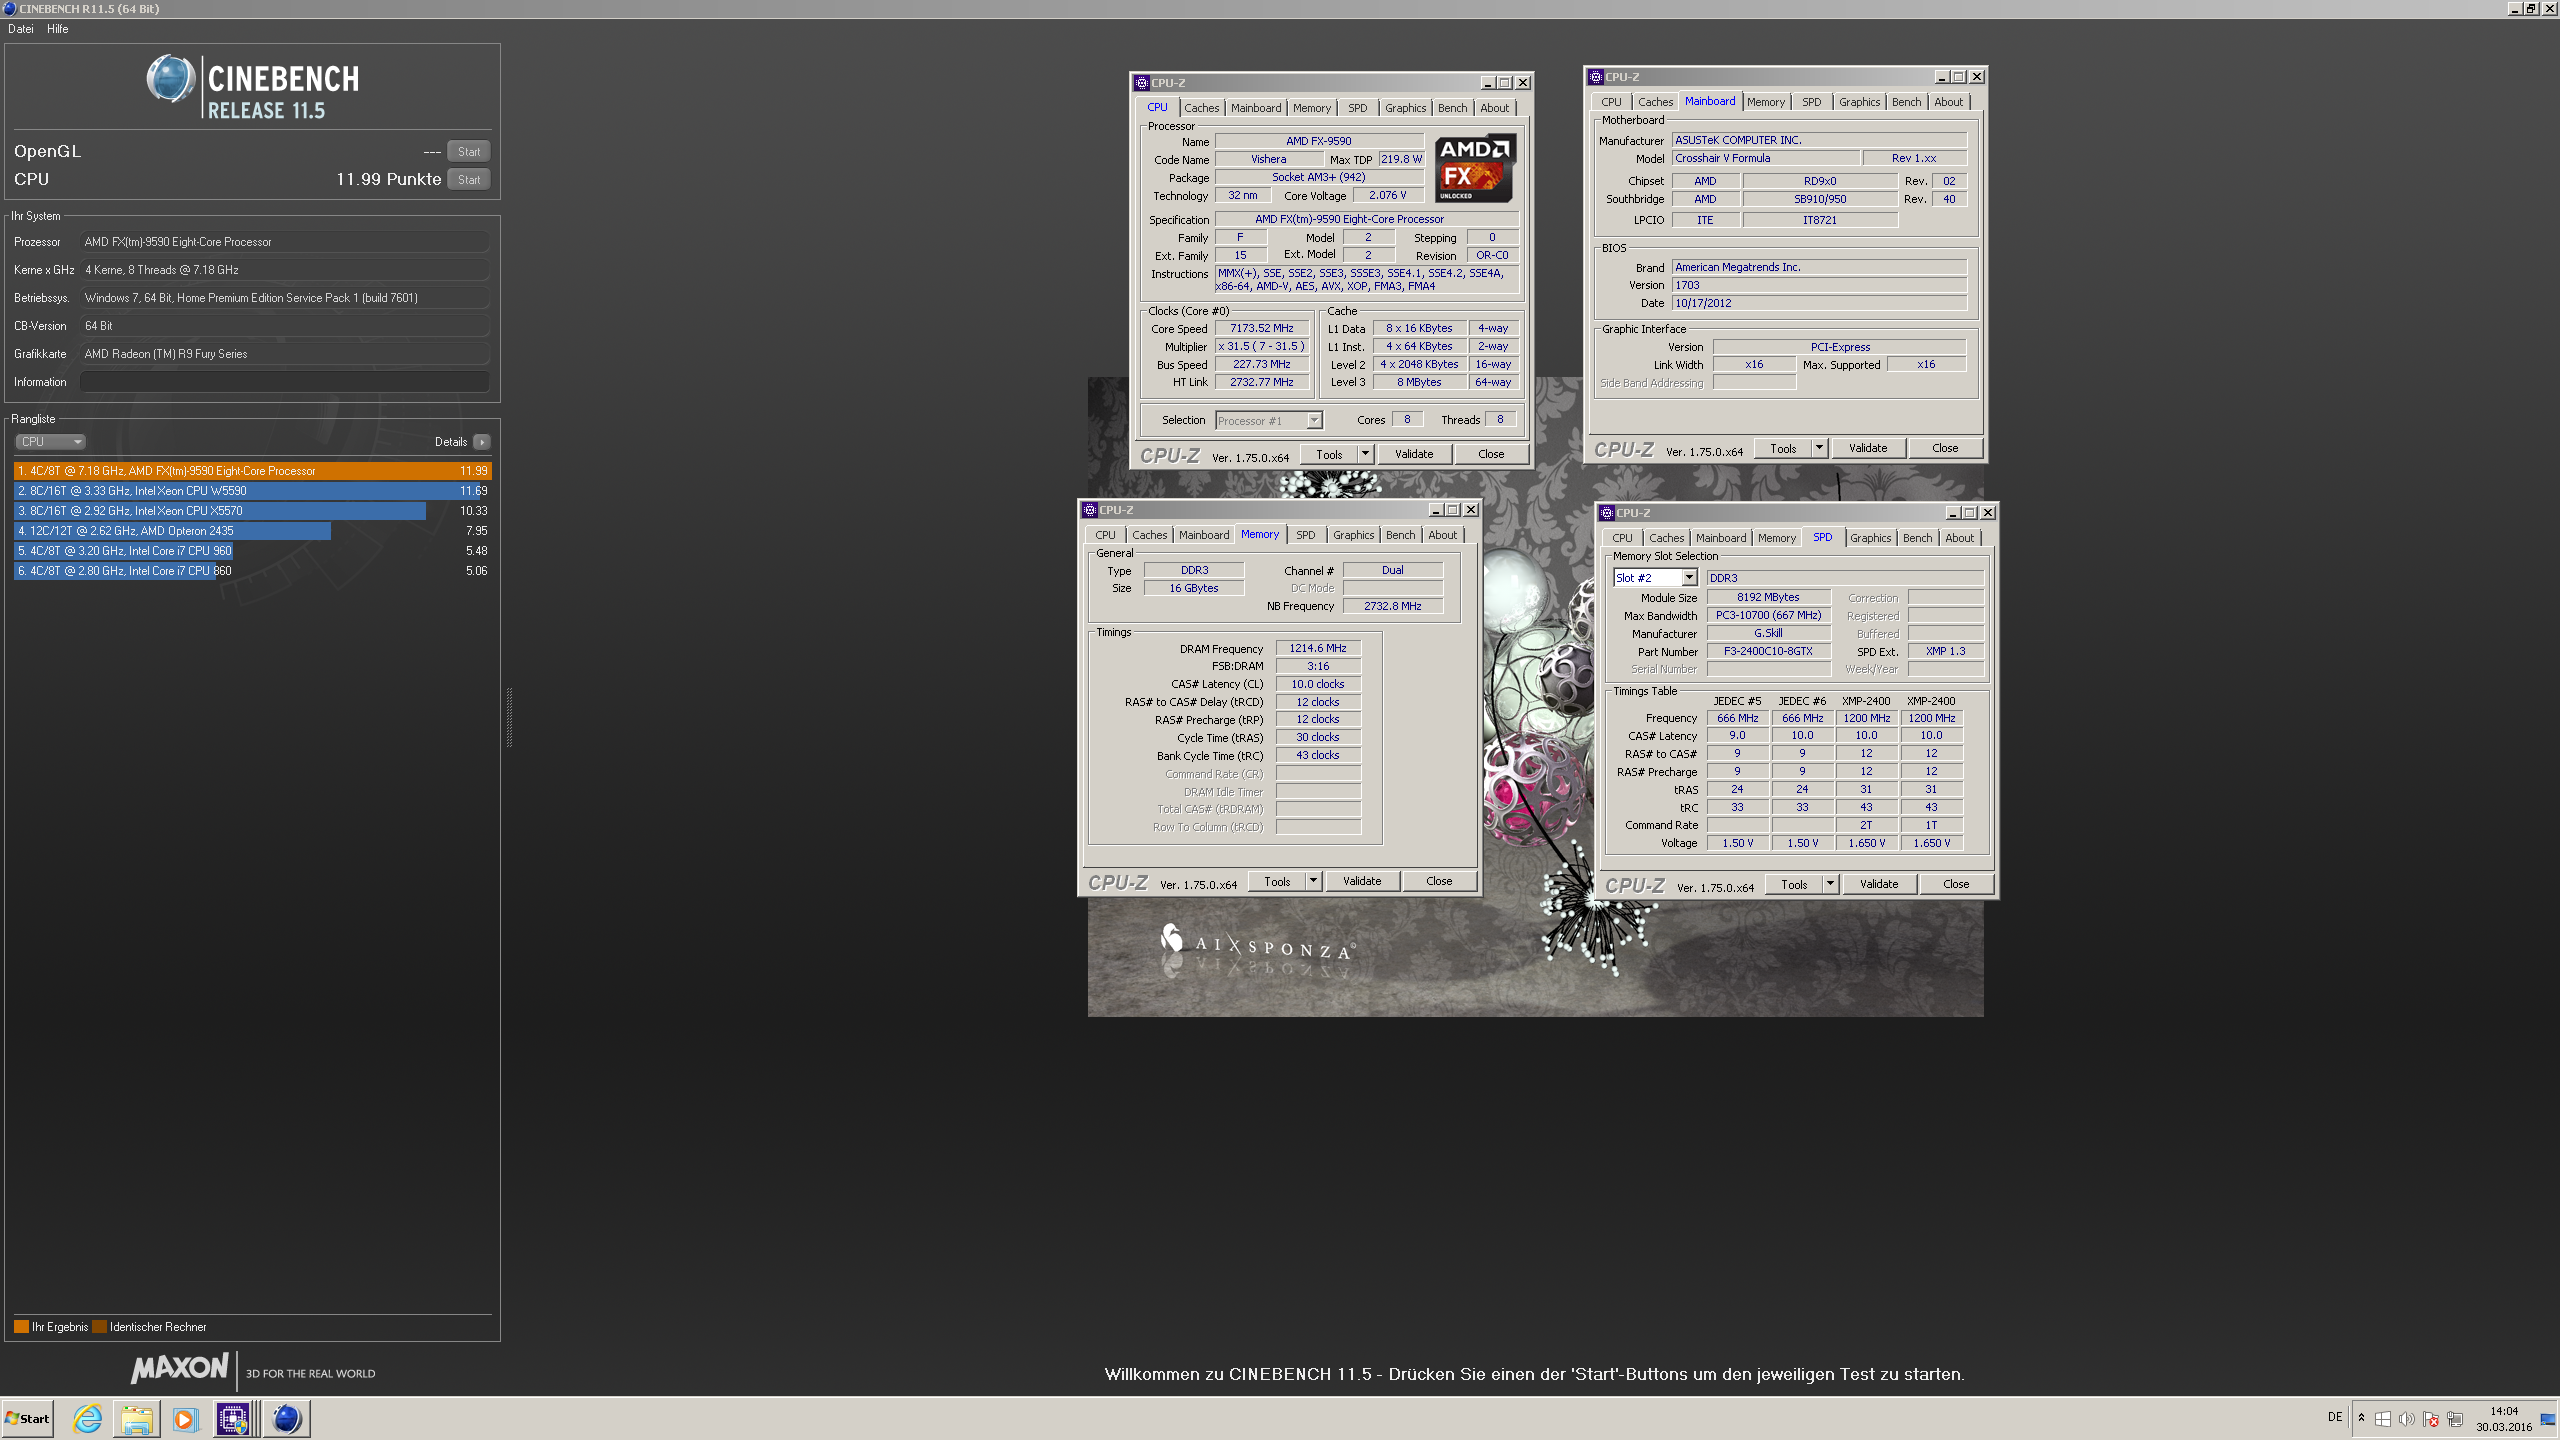Screen dimensions: 2560x1440
Task: Click the title icon of the CPU-Z Memory window
Action: point(1090,510)
